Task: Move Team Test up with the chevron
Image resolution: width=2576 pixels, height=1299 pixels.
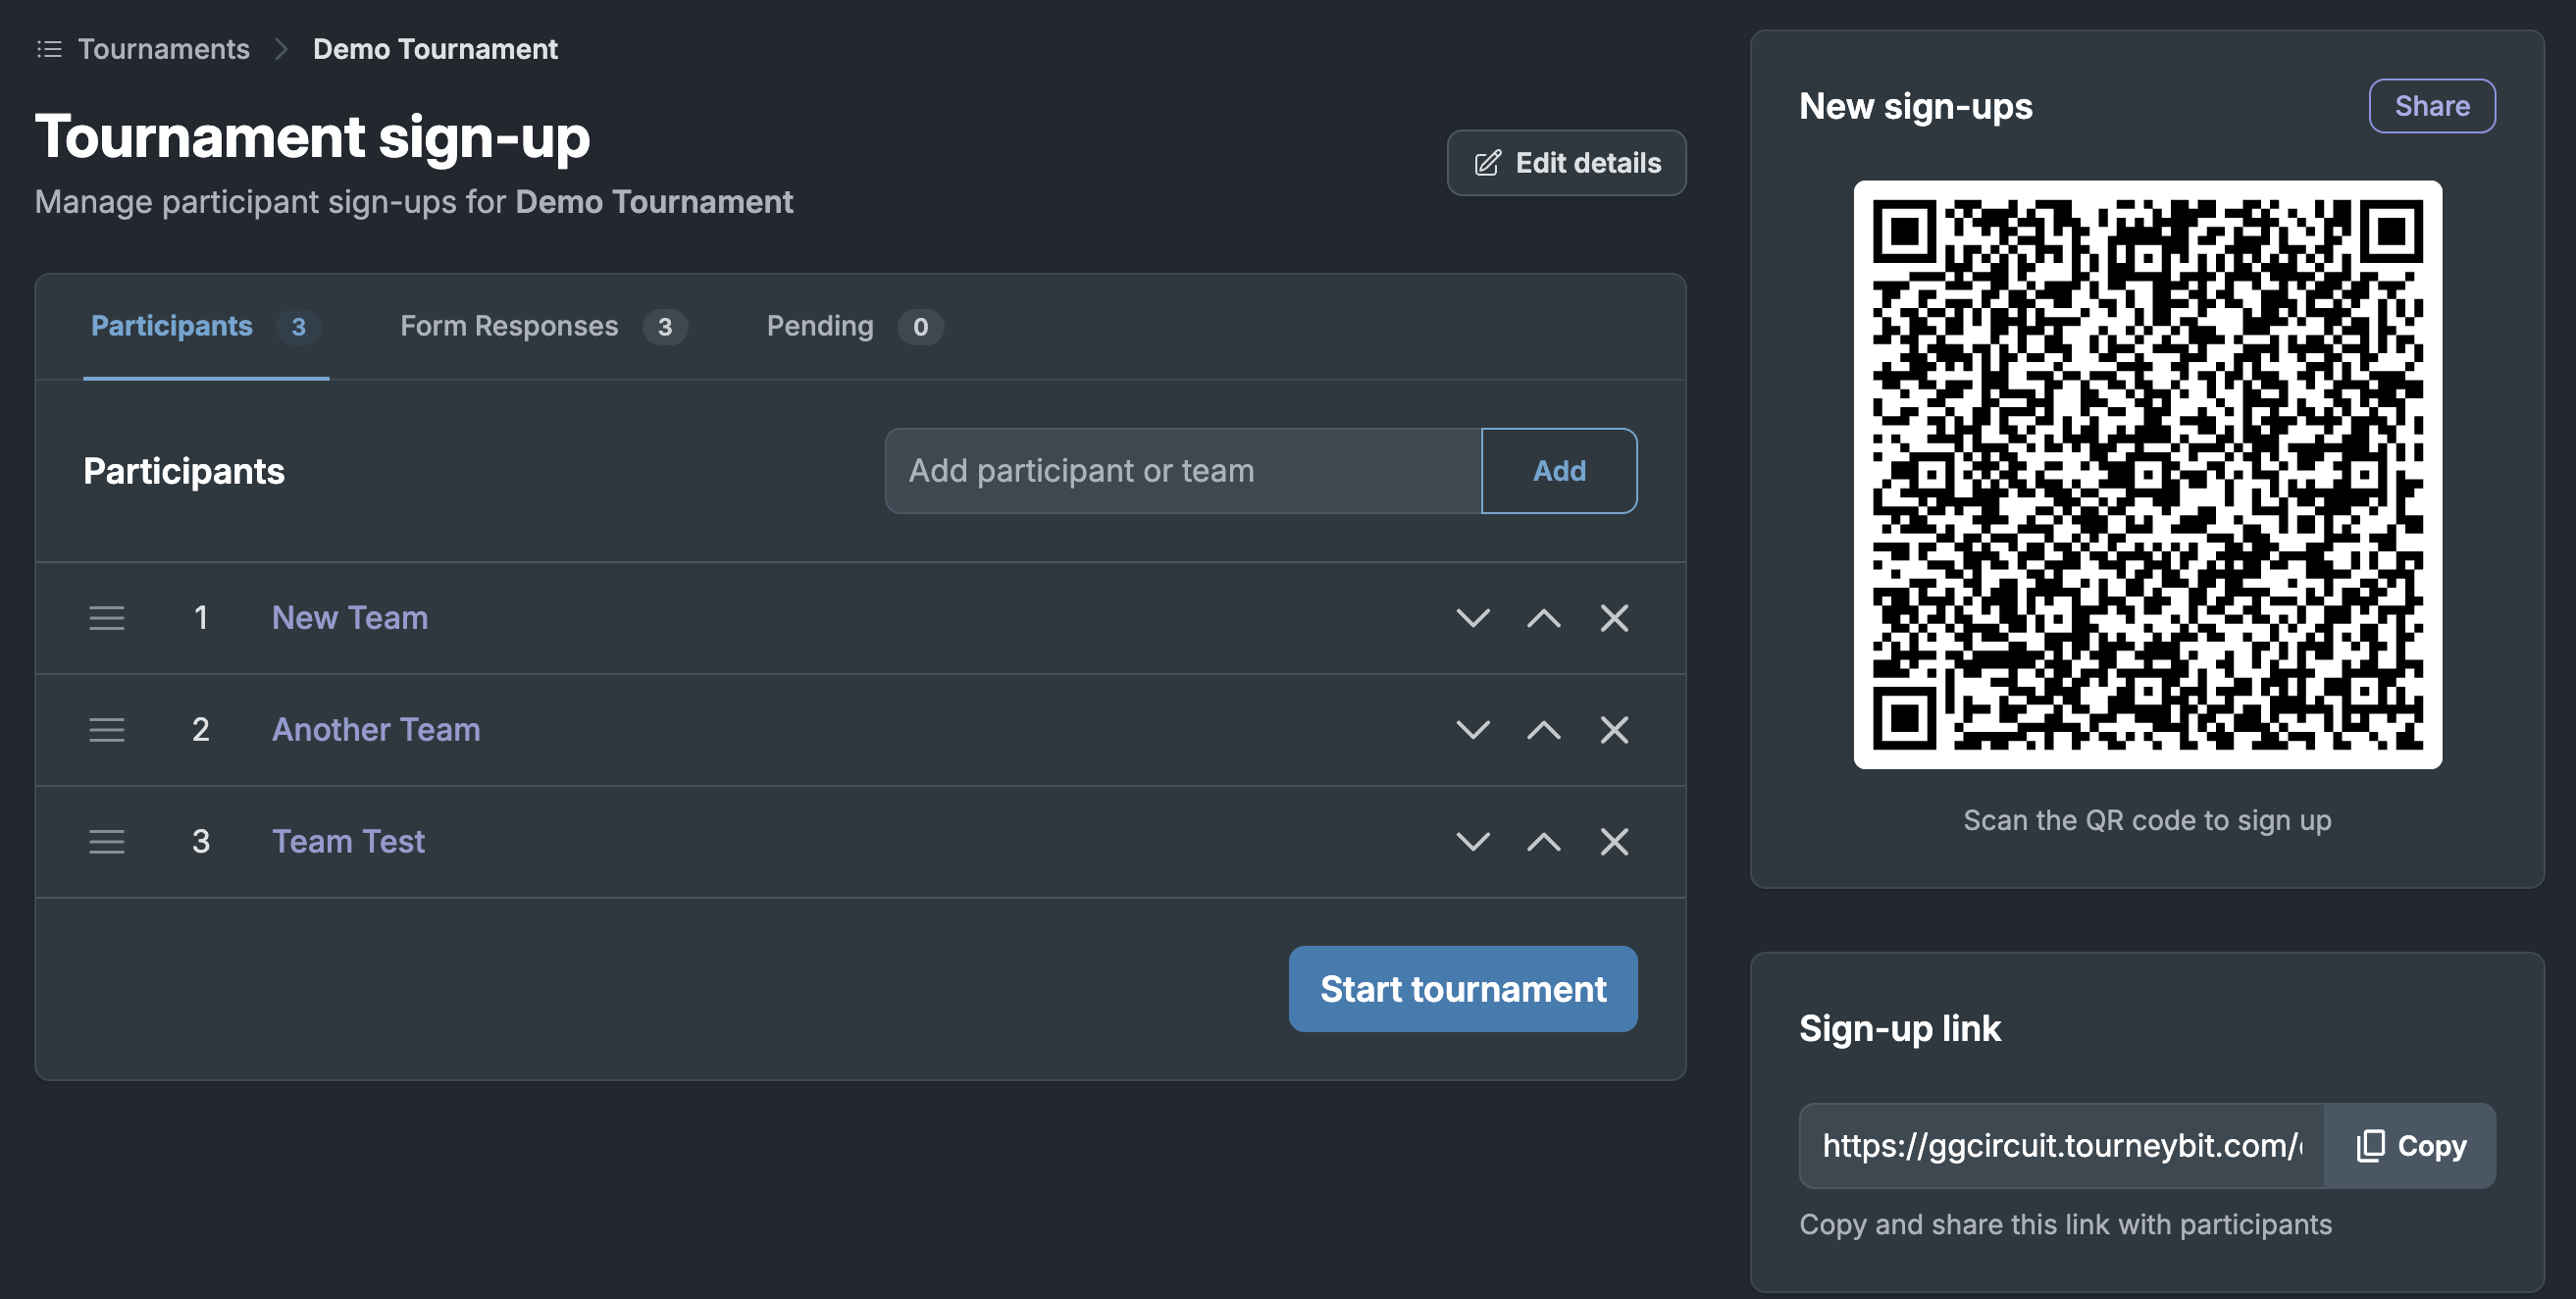Action: pyautogui.click(x=1543, y=842)
